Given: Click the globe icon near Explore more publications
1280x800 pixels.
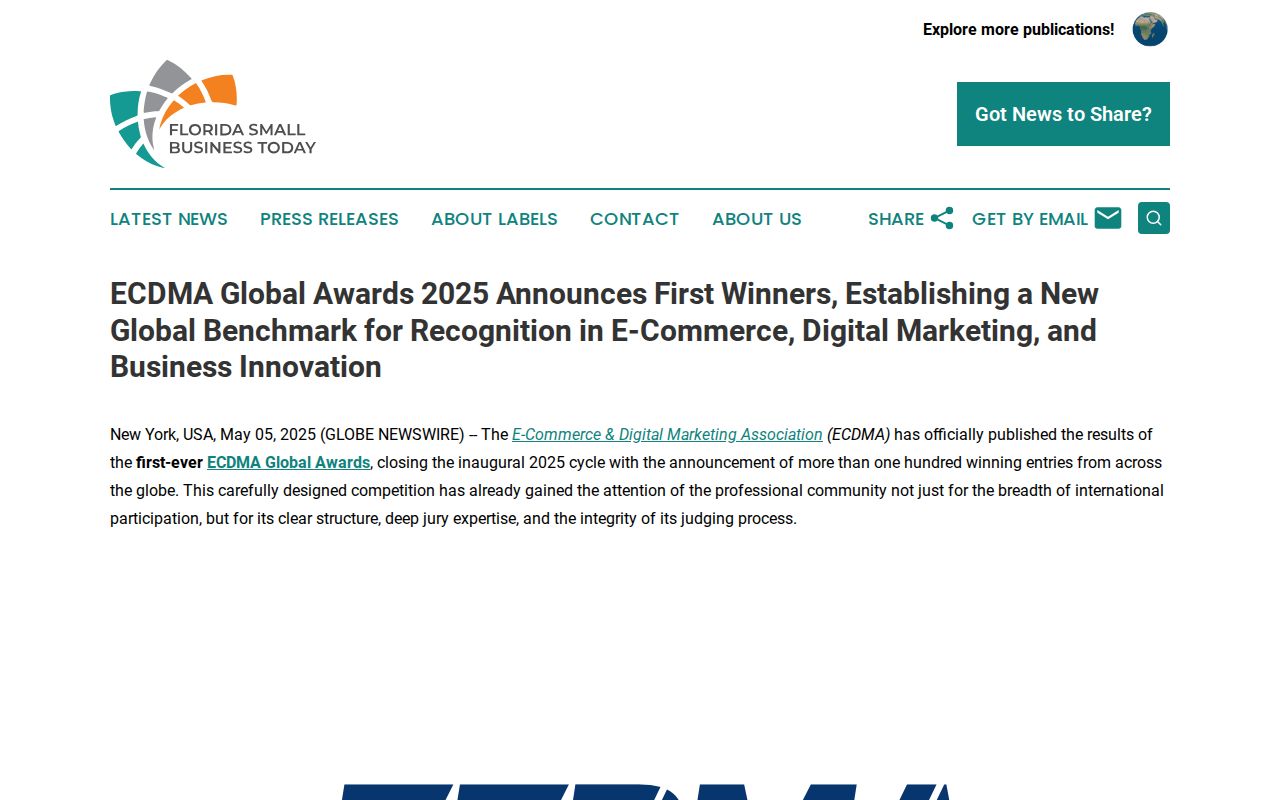Looking at the screenshot, I should click(1149, 29).
